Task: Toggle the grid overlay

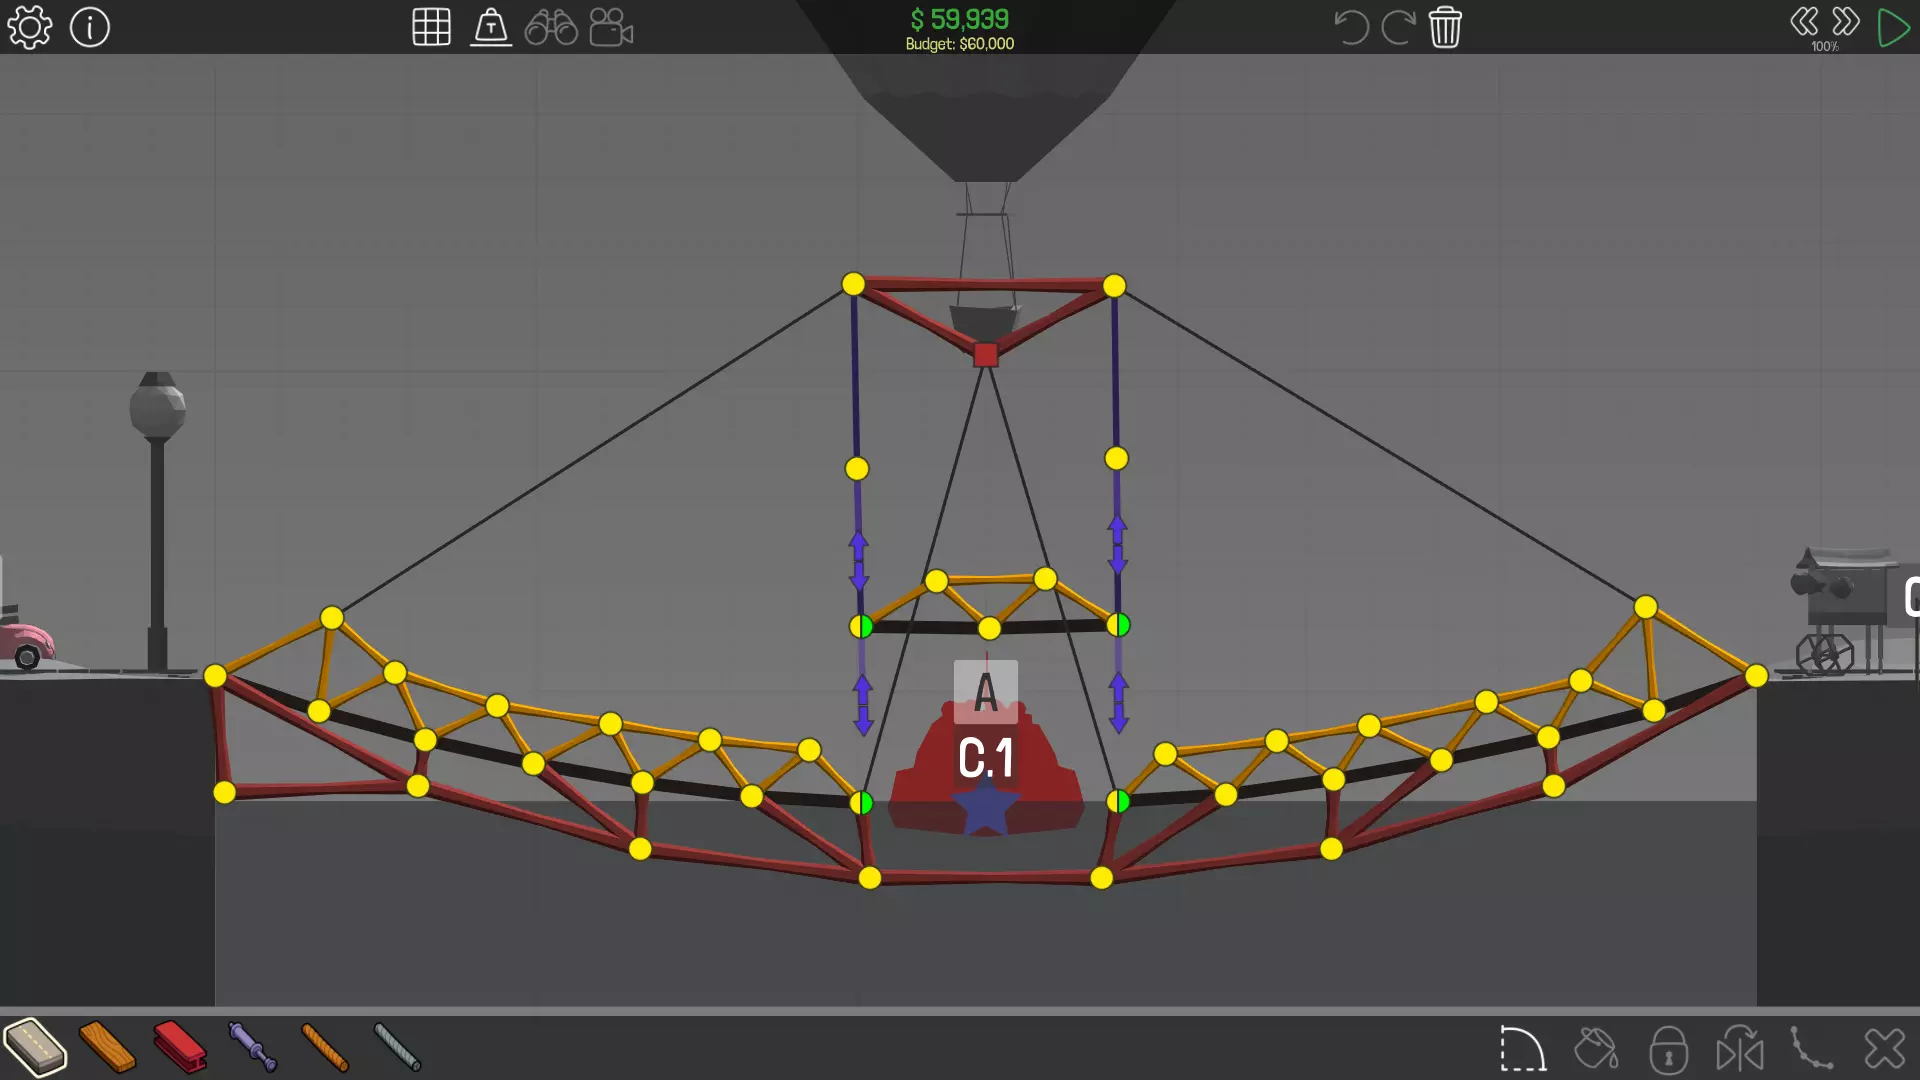Action: (x=431, y=27)
